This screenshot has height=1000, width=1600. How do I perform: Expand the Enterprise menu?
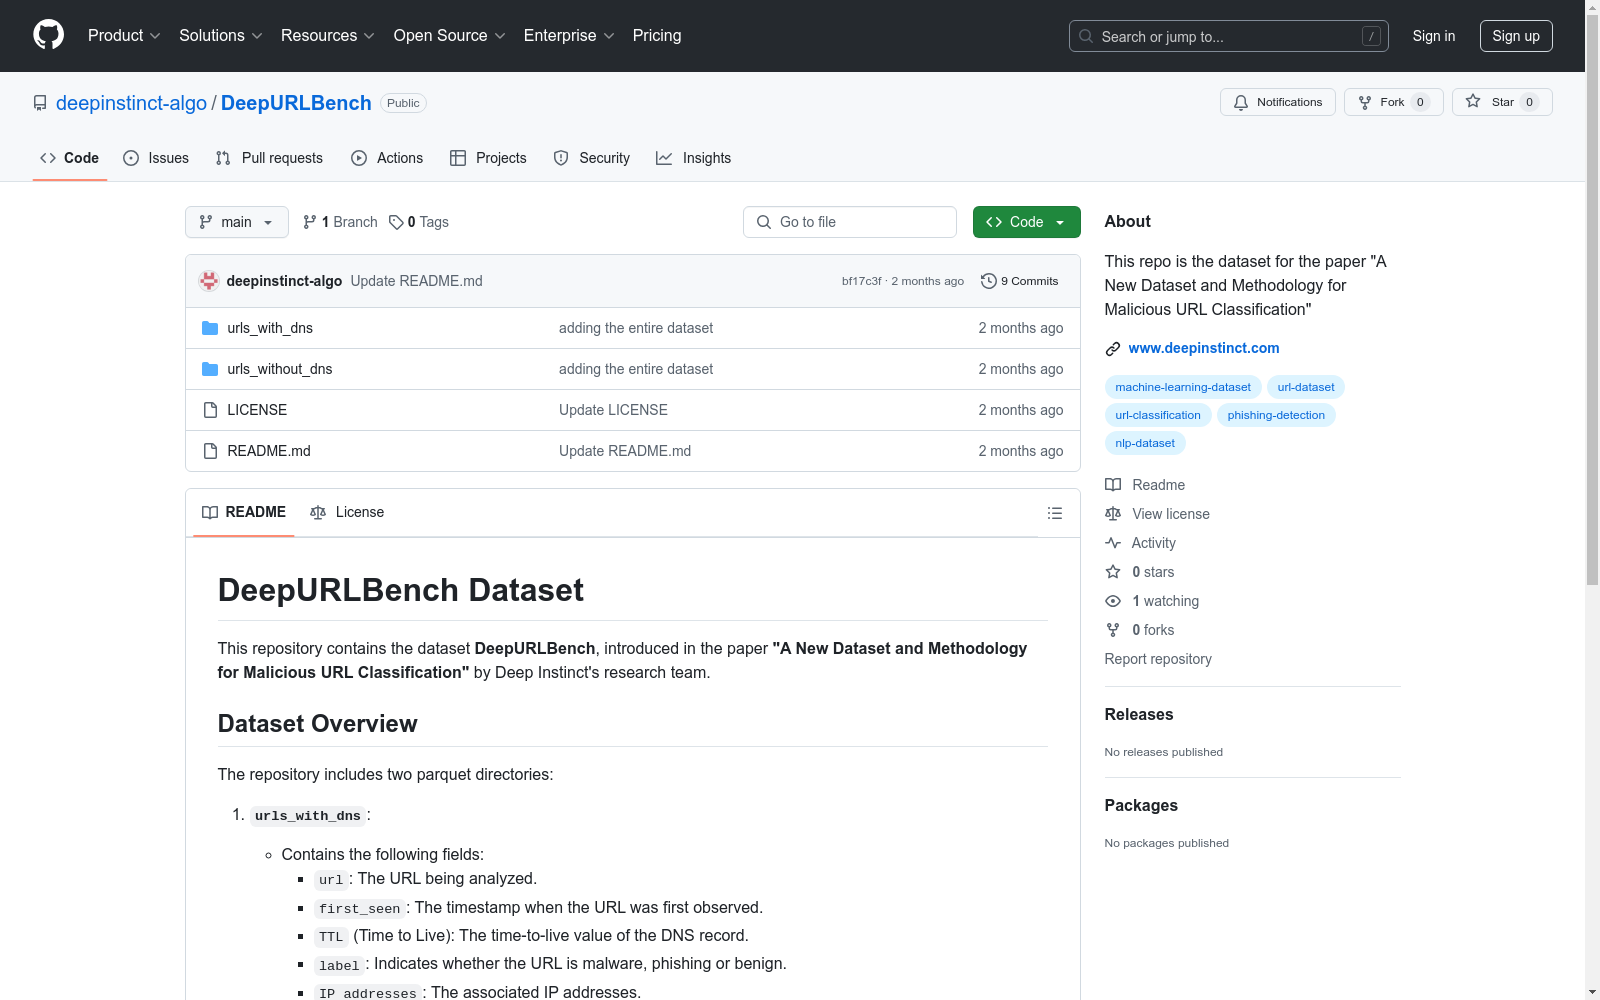pyautogui.click(x=569, y=36)
